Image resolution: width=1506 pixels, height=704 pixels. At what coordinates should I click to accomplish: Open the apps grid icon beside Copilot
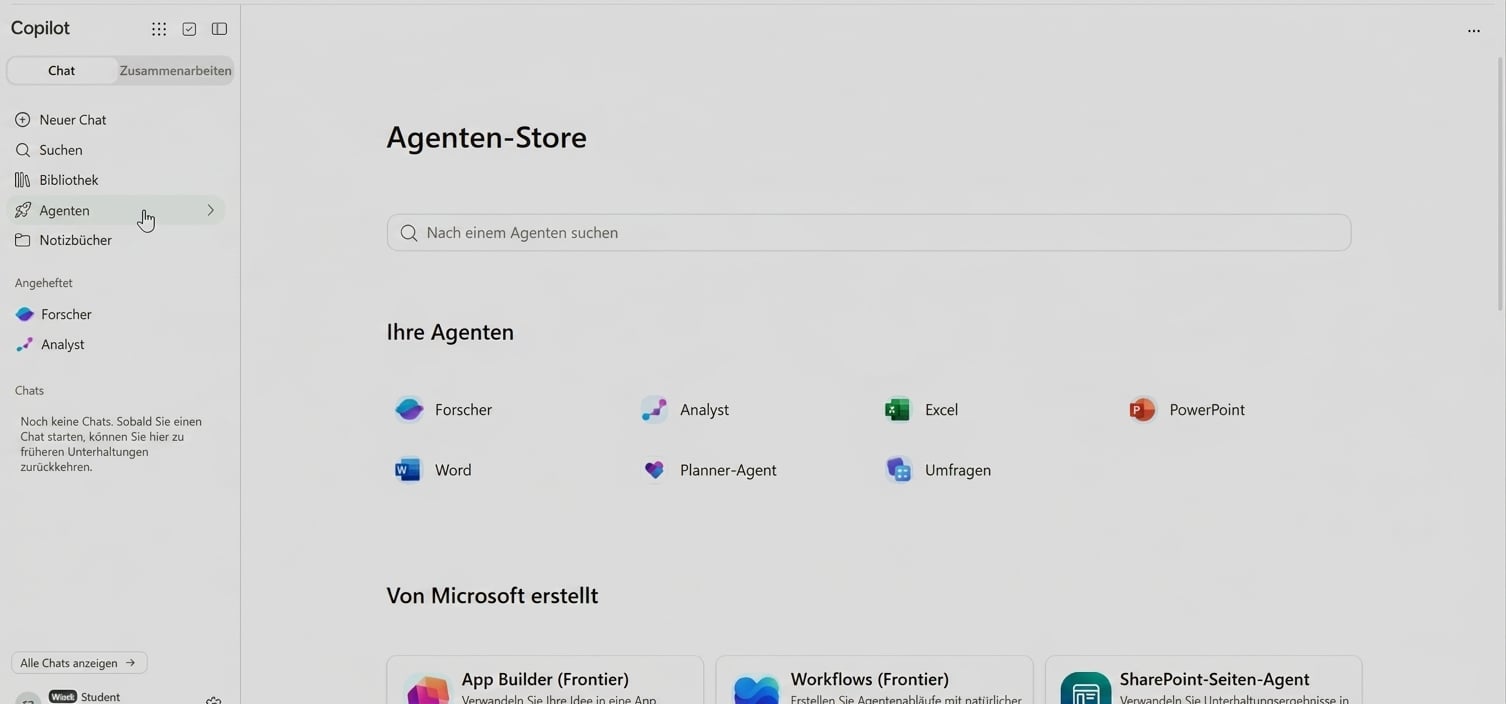tap(159, 29)
